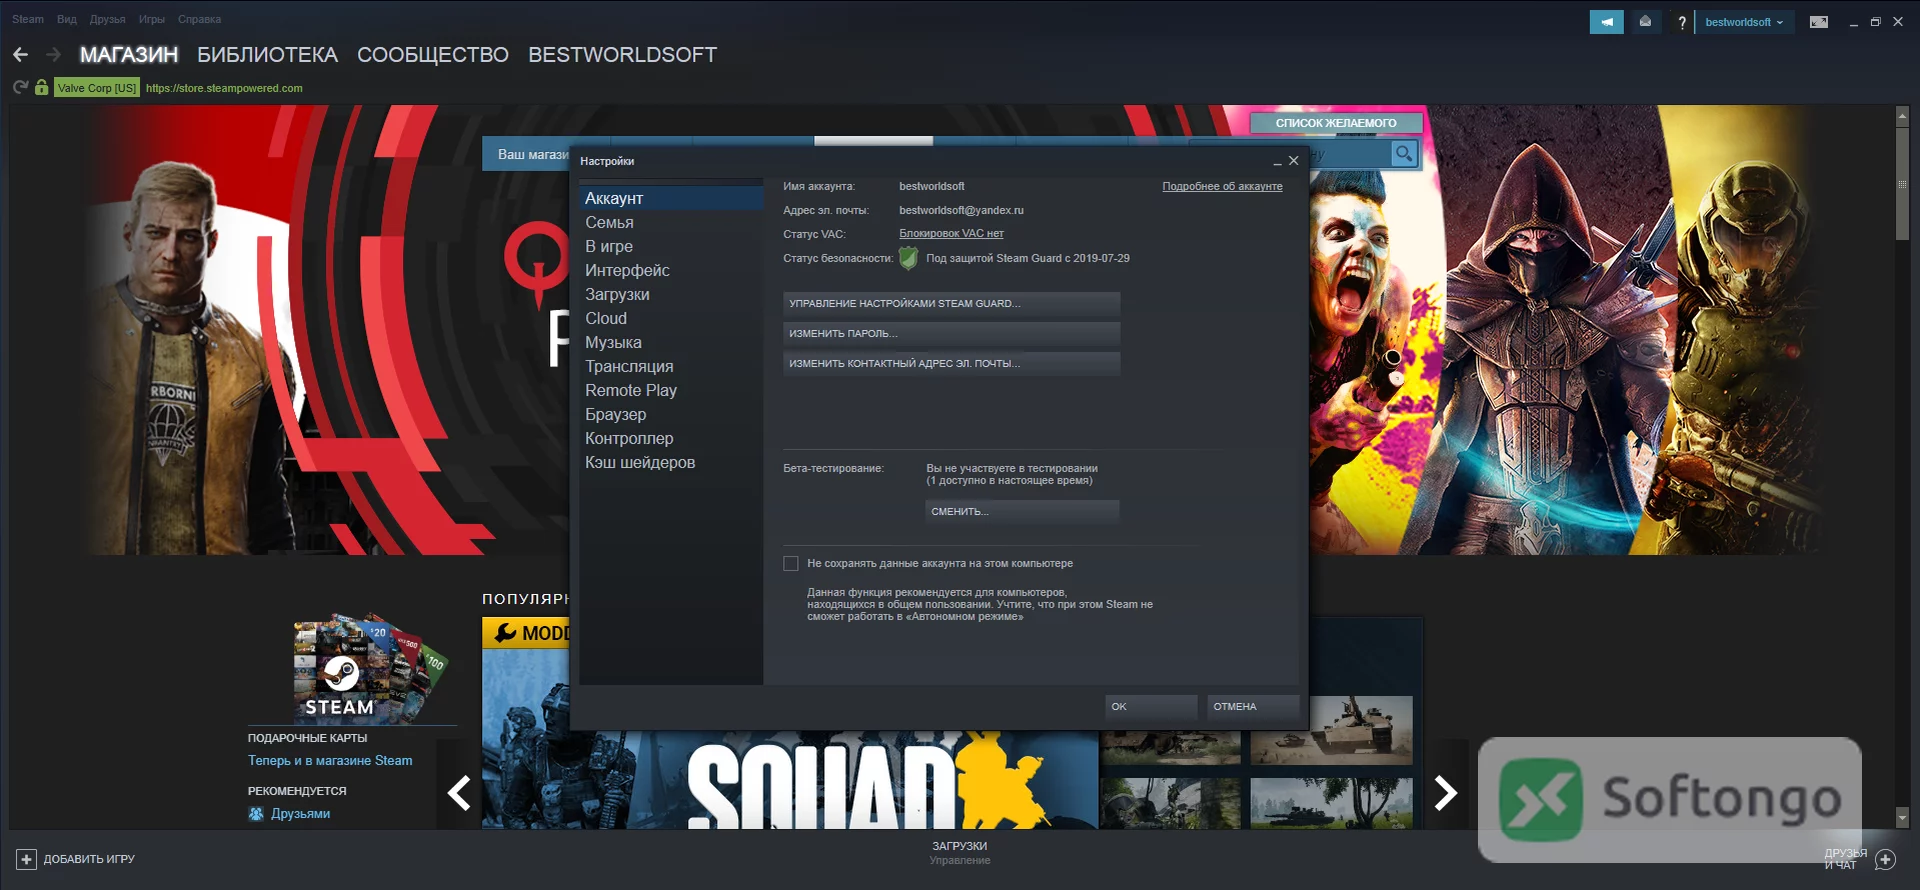This screenshot has width=1920, height=890.
Task: Click the green secure lock icon
Action: tap(41, 88)
